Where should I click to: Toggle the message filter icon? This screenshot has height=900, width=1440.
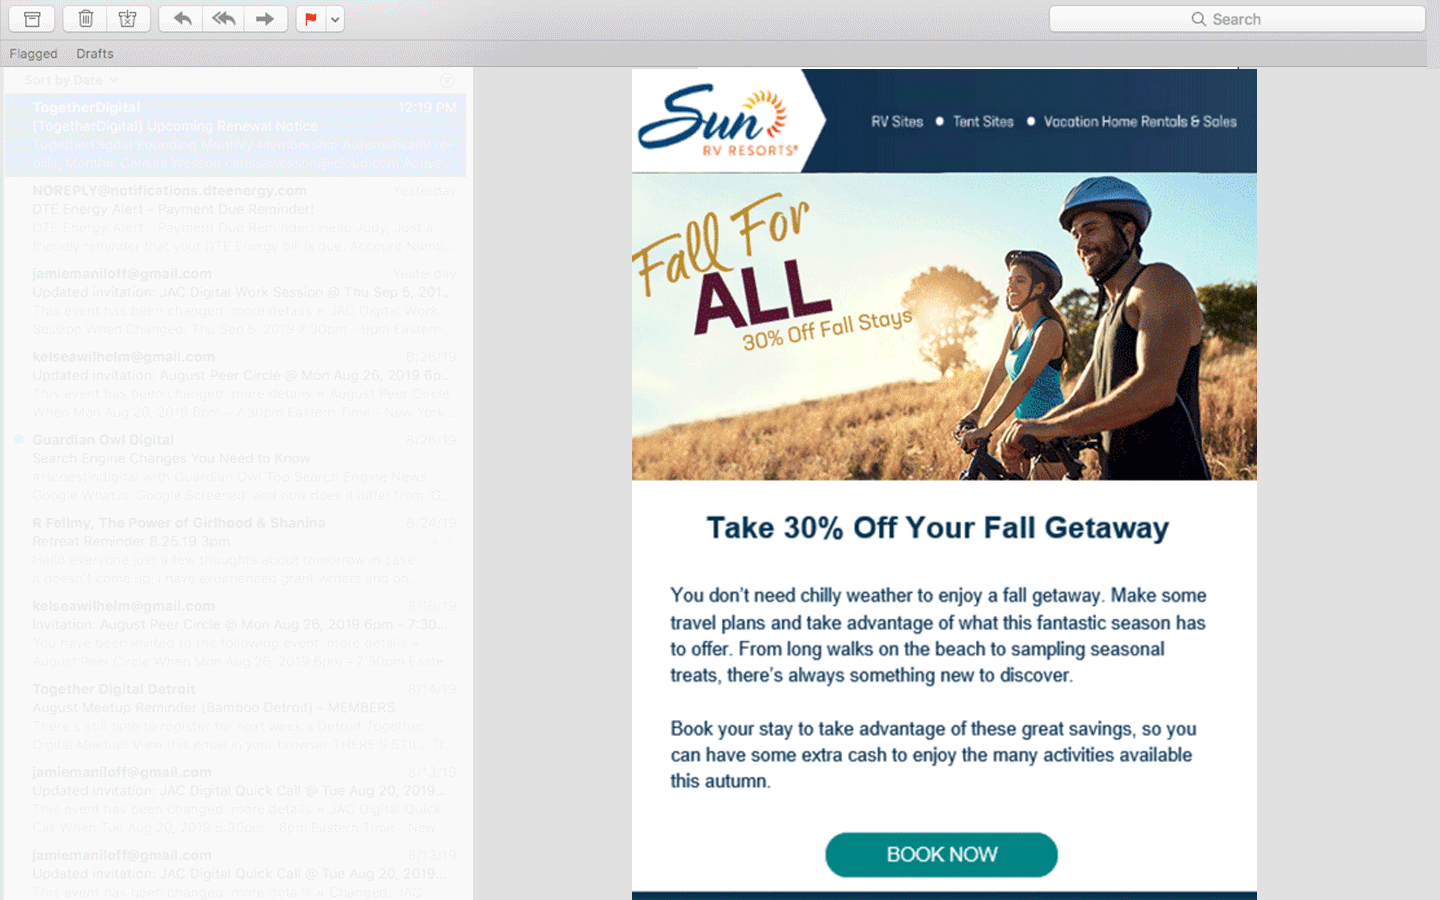coord(447,80)
